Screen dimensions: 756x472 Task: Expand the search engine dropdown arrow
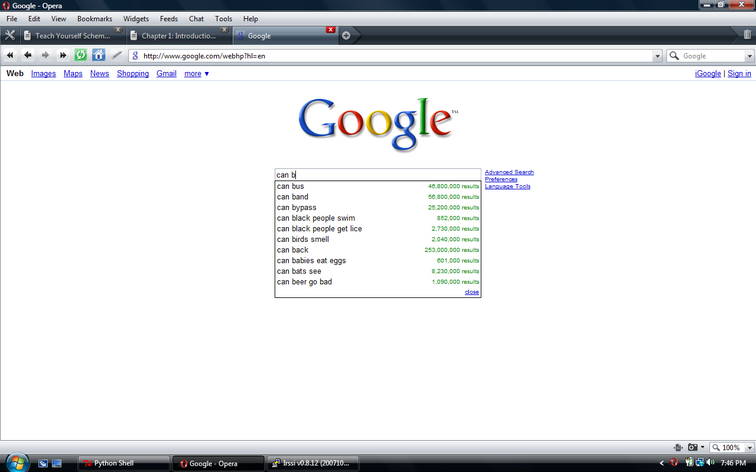pyautogui.click(x=749, y=56)
